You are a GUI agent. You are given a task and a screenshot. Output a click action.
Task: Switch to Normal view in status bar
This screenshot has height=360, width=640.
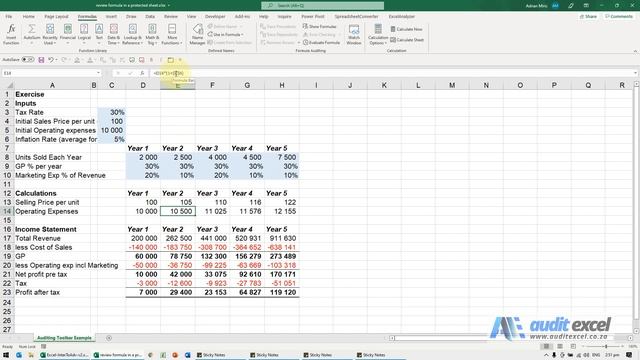(x=546, y=347)
